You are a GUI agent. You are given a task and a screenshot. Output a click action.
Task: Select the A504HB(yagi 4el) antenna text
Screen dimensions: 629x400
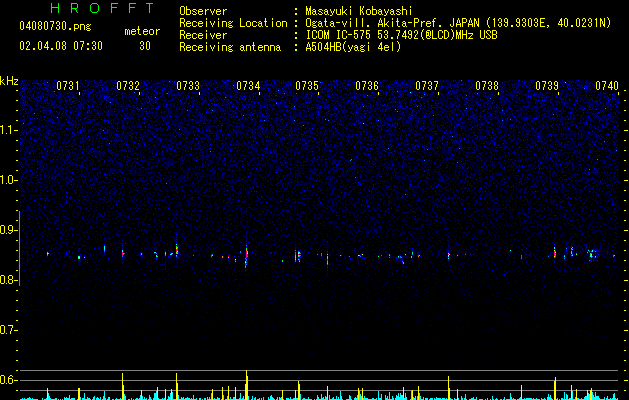tap(353, 47)
